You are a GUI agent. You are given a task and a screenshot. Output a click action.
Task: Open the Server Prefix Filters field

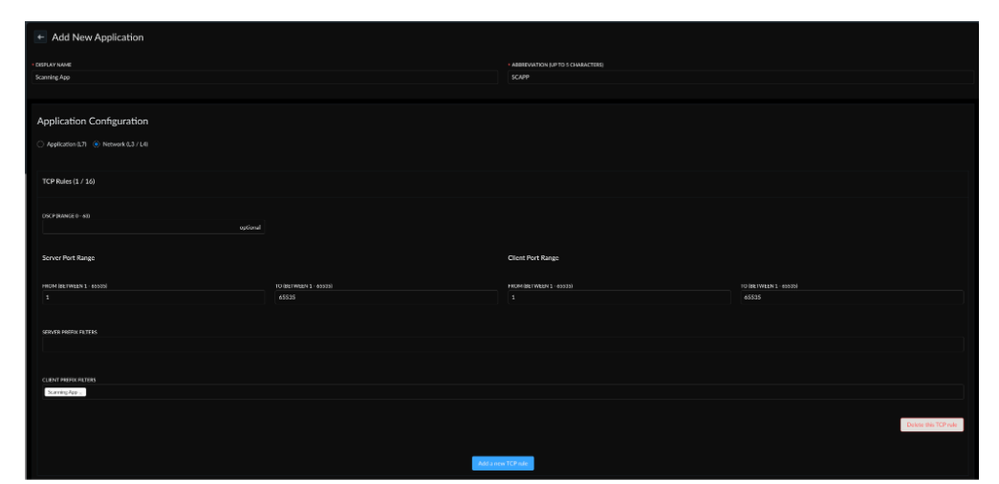coord(503,345)
